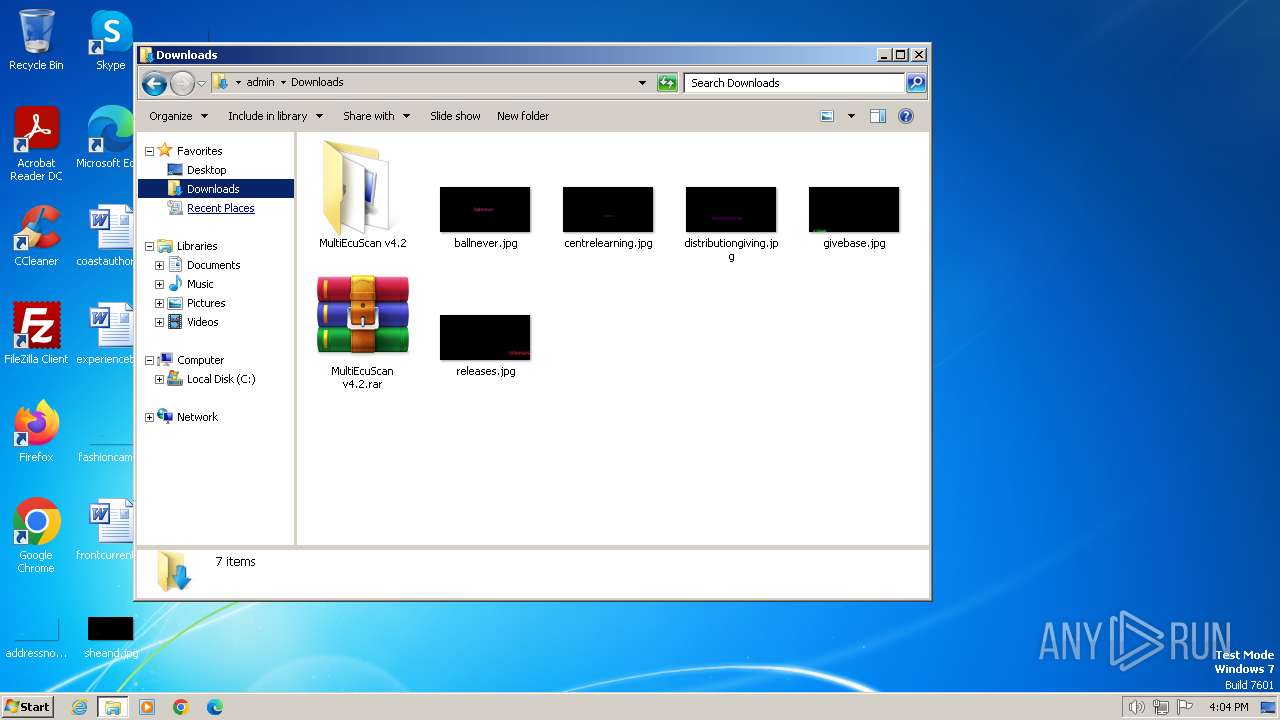Open Explorer help icon
This screenshot has width=1280, height=720.
coord(906,116)
